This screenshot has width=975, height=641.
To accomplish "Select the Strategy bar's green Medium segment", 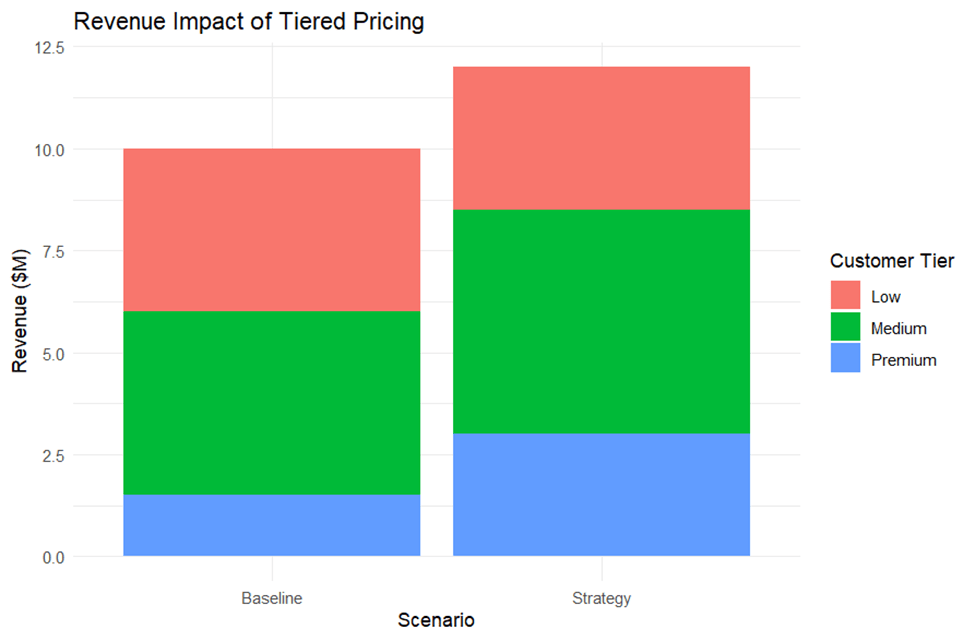I will point(601,321).
